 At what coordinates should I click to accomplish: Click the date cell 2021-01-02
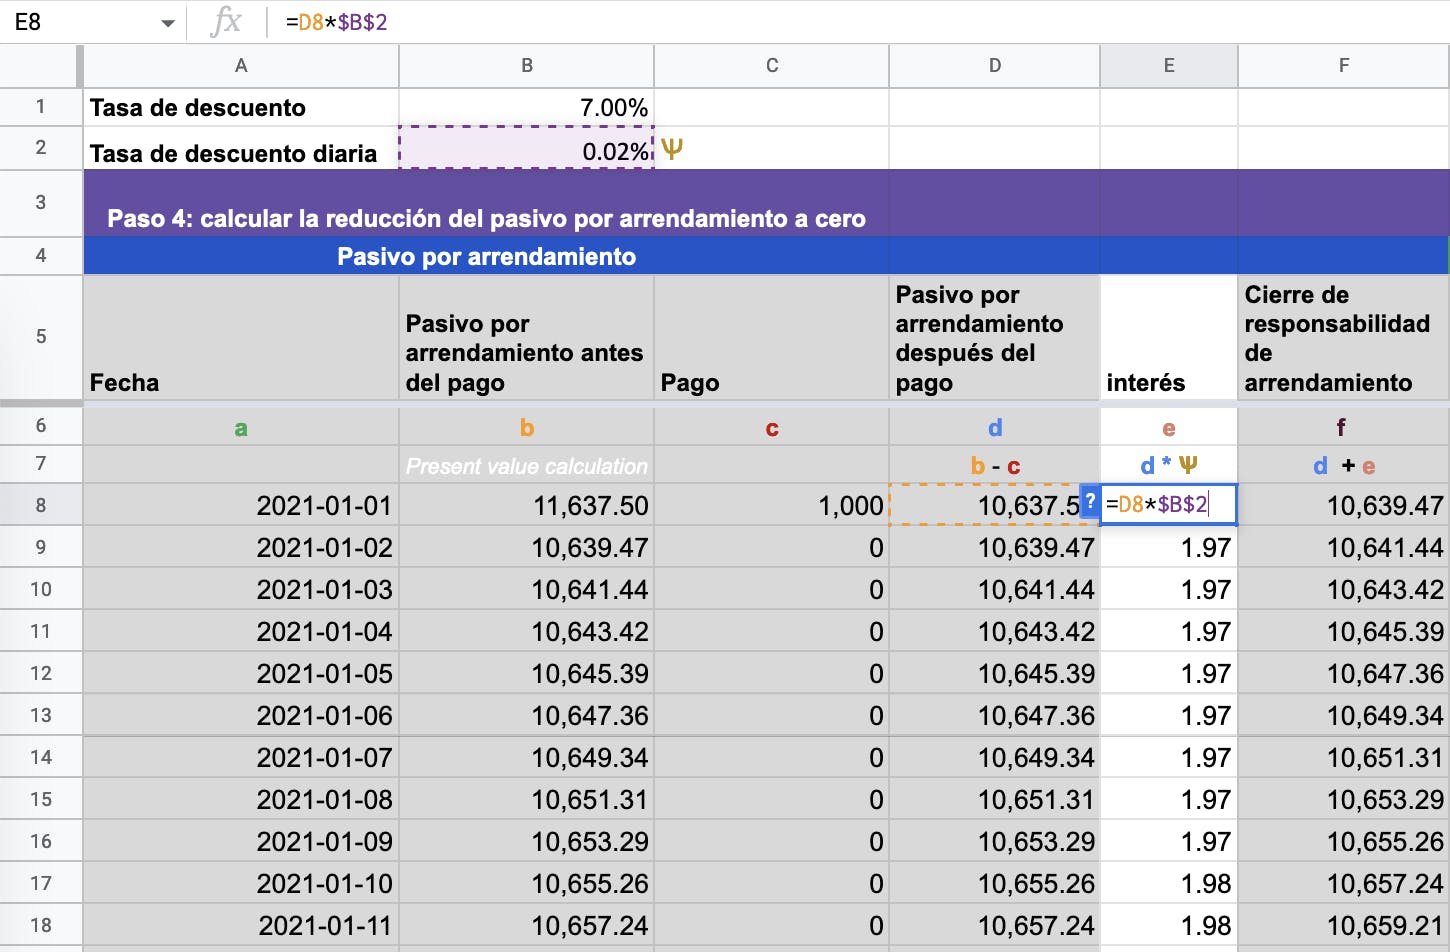click(x=241, y=547)
